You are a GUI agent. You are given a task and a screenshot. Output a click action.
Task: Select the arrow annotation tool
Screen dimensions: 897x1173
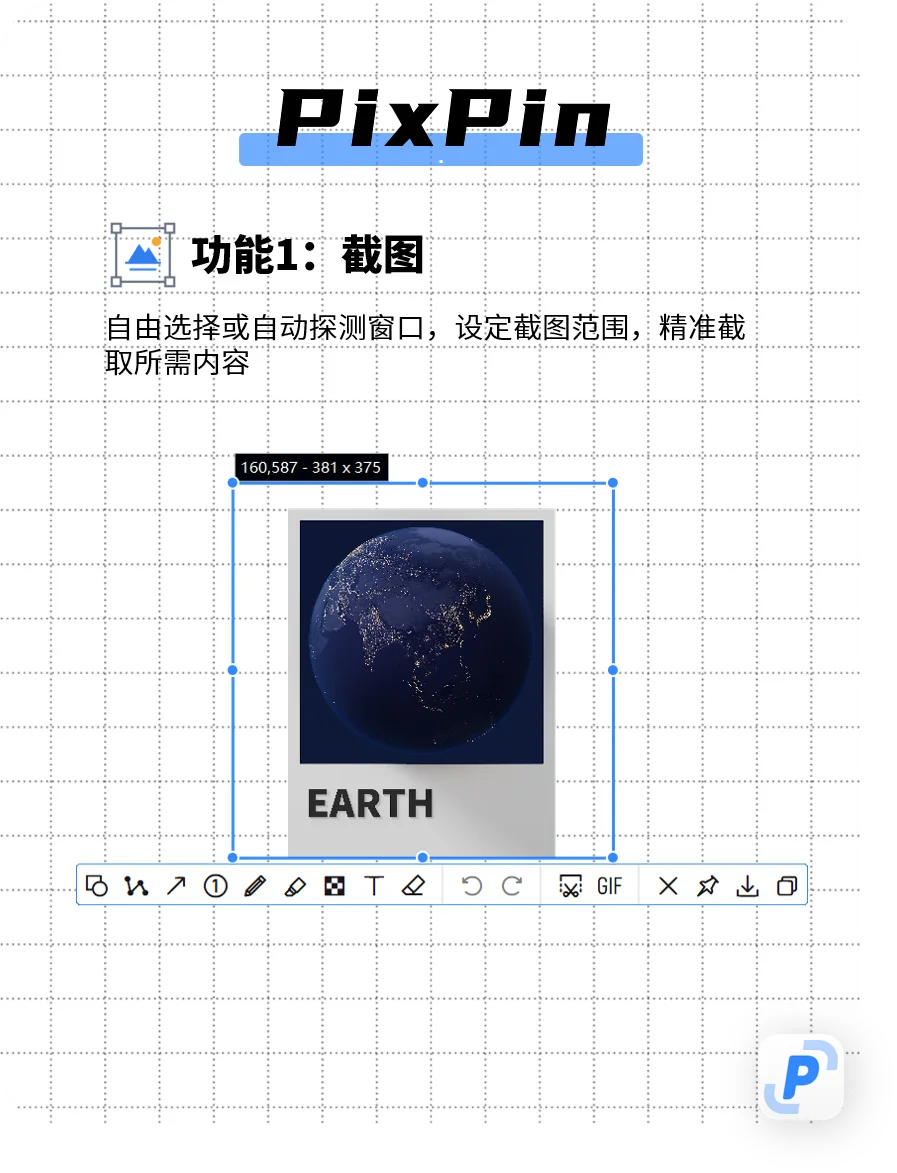(177, 885)
